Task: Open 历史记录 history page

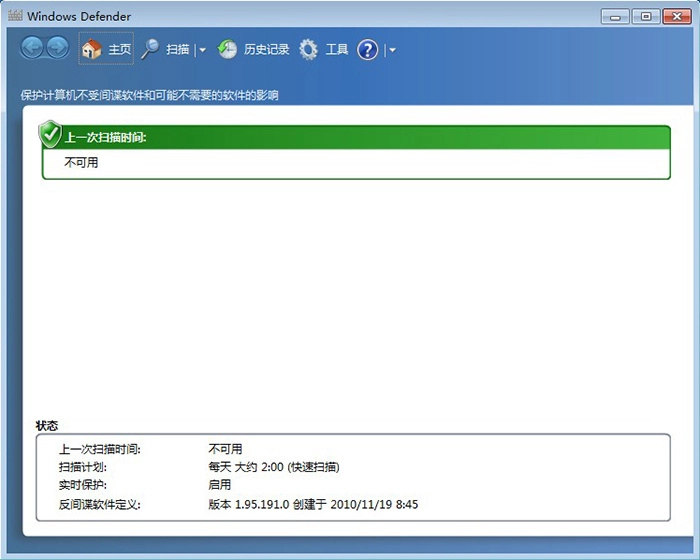Action: 267,49
